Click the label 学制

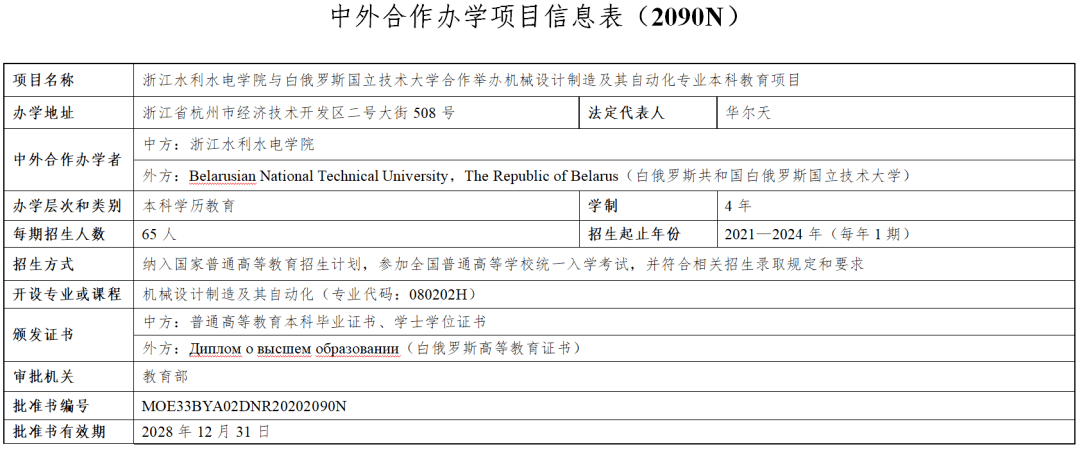coord(603,206)
